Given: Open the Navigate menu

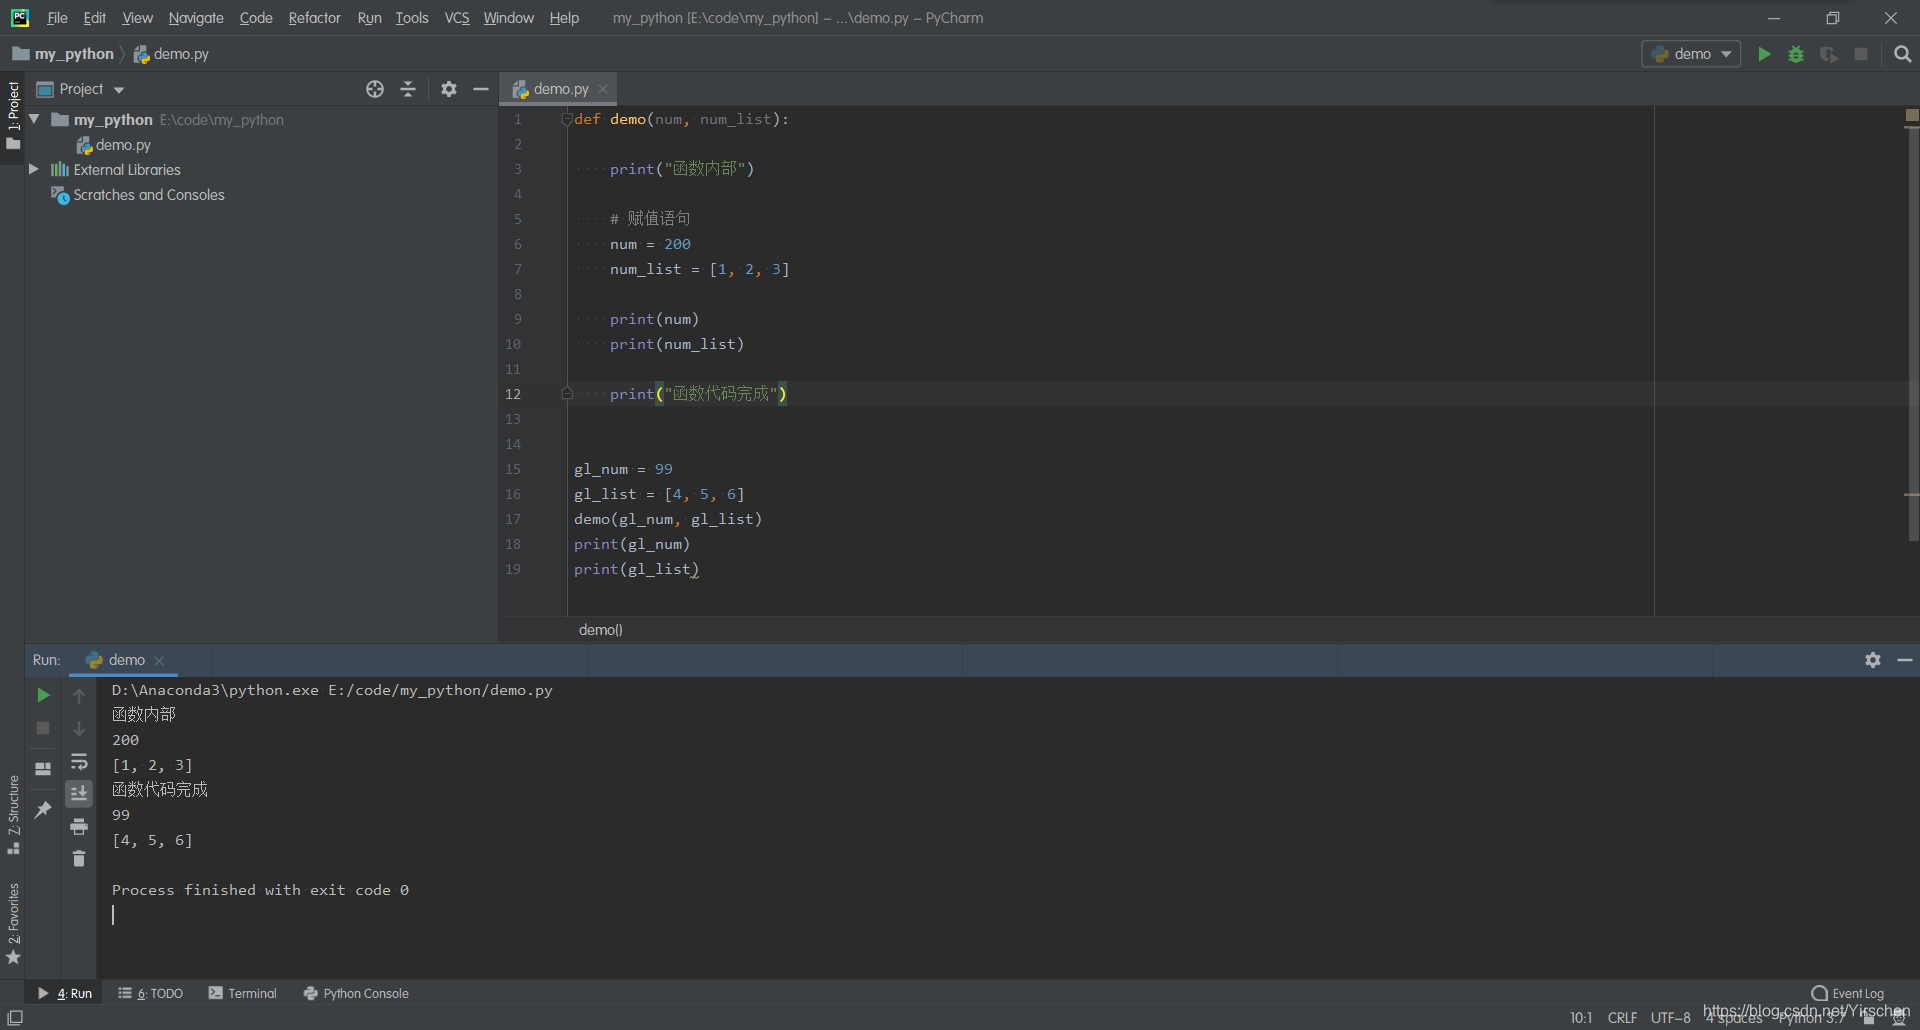Looking at the screenshot, I should coord(196,18).
